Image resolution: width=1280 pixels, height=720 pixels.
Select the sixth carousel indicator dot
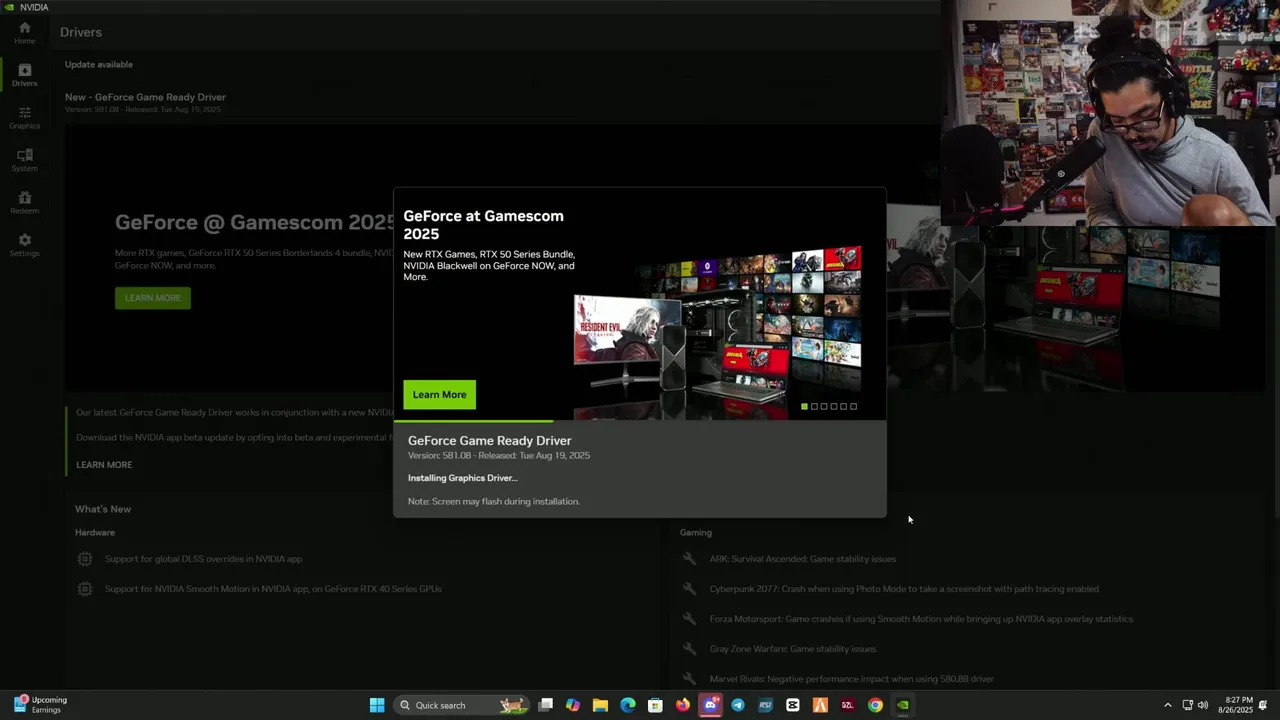coord(853,406)
